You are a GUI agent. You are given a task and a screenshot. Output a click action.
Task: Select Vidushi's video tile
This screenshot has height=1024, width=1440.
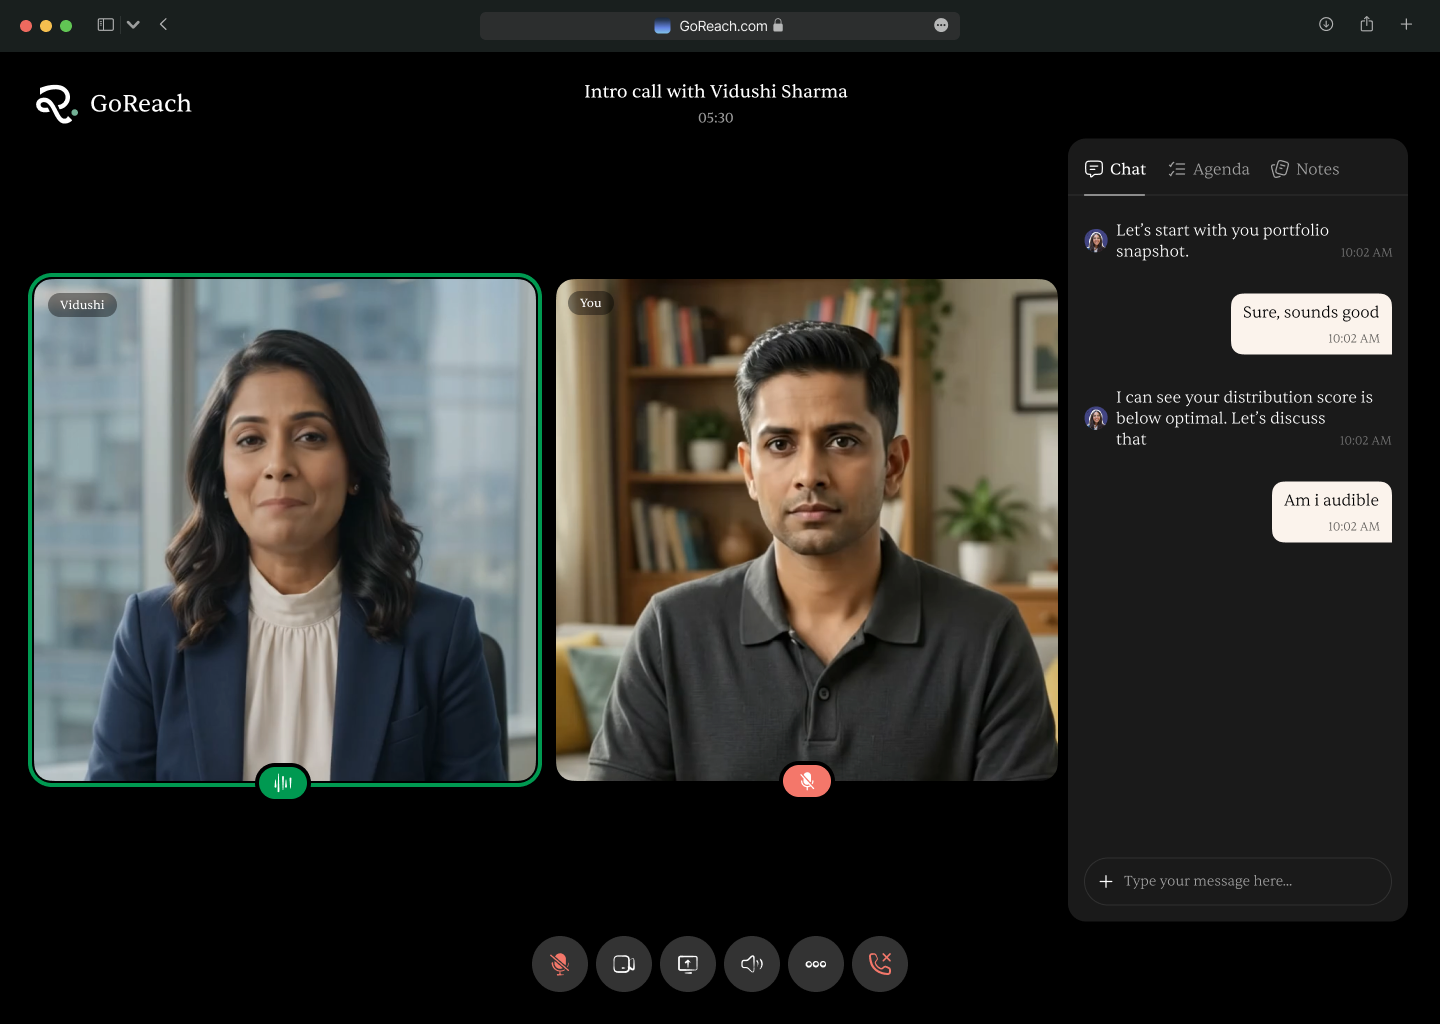[285, 530]
